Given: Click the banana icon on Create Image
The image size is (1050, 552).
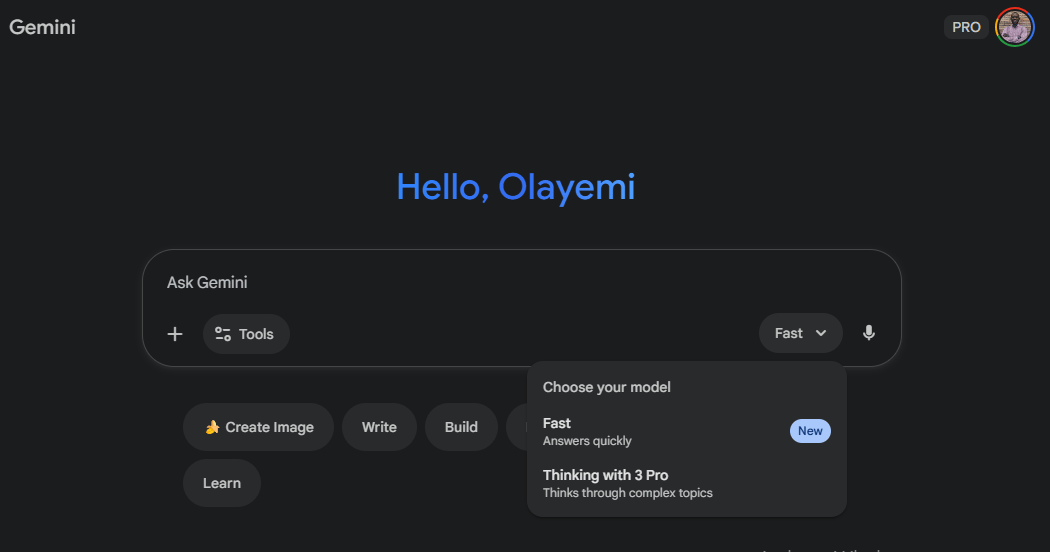Looking at the screenshot, I should point(212,427).
